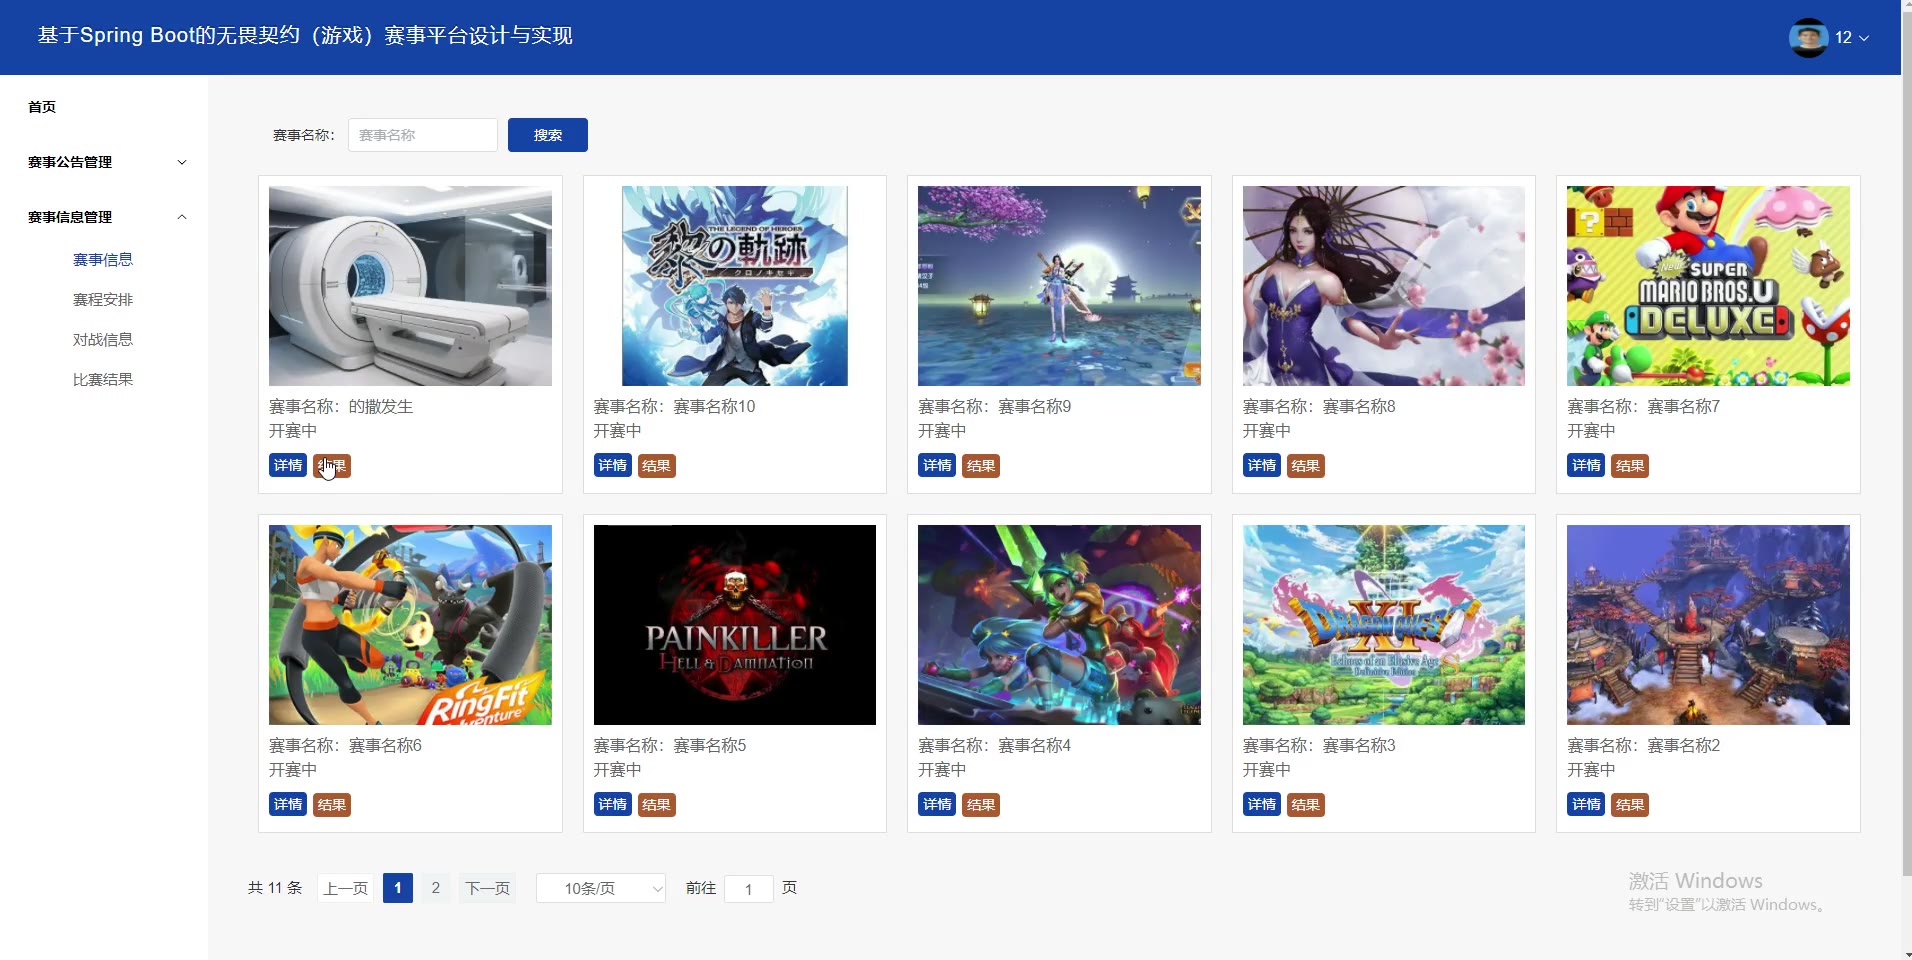Expand the user 12 dropdown menu

1852,37
